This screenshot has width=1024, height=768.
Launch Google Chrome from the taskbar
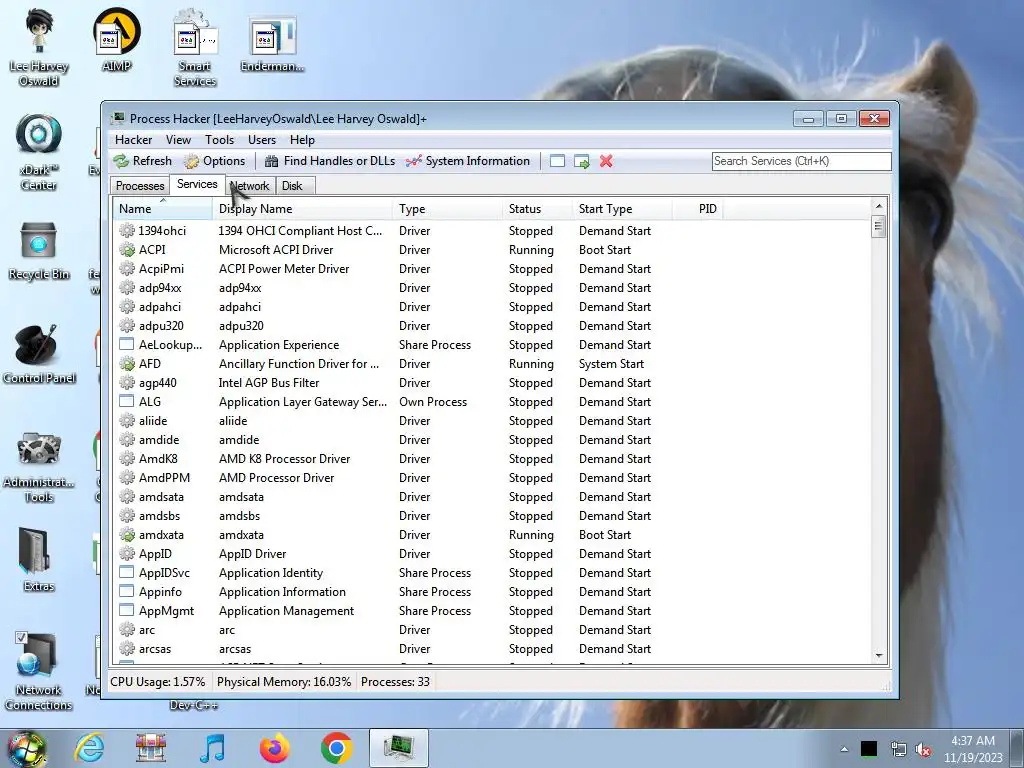point(336,748)
